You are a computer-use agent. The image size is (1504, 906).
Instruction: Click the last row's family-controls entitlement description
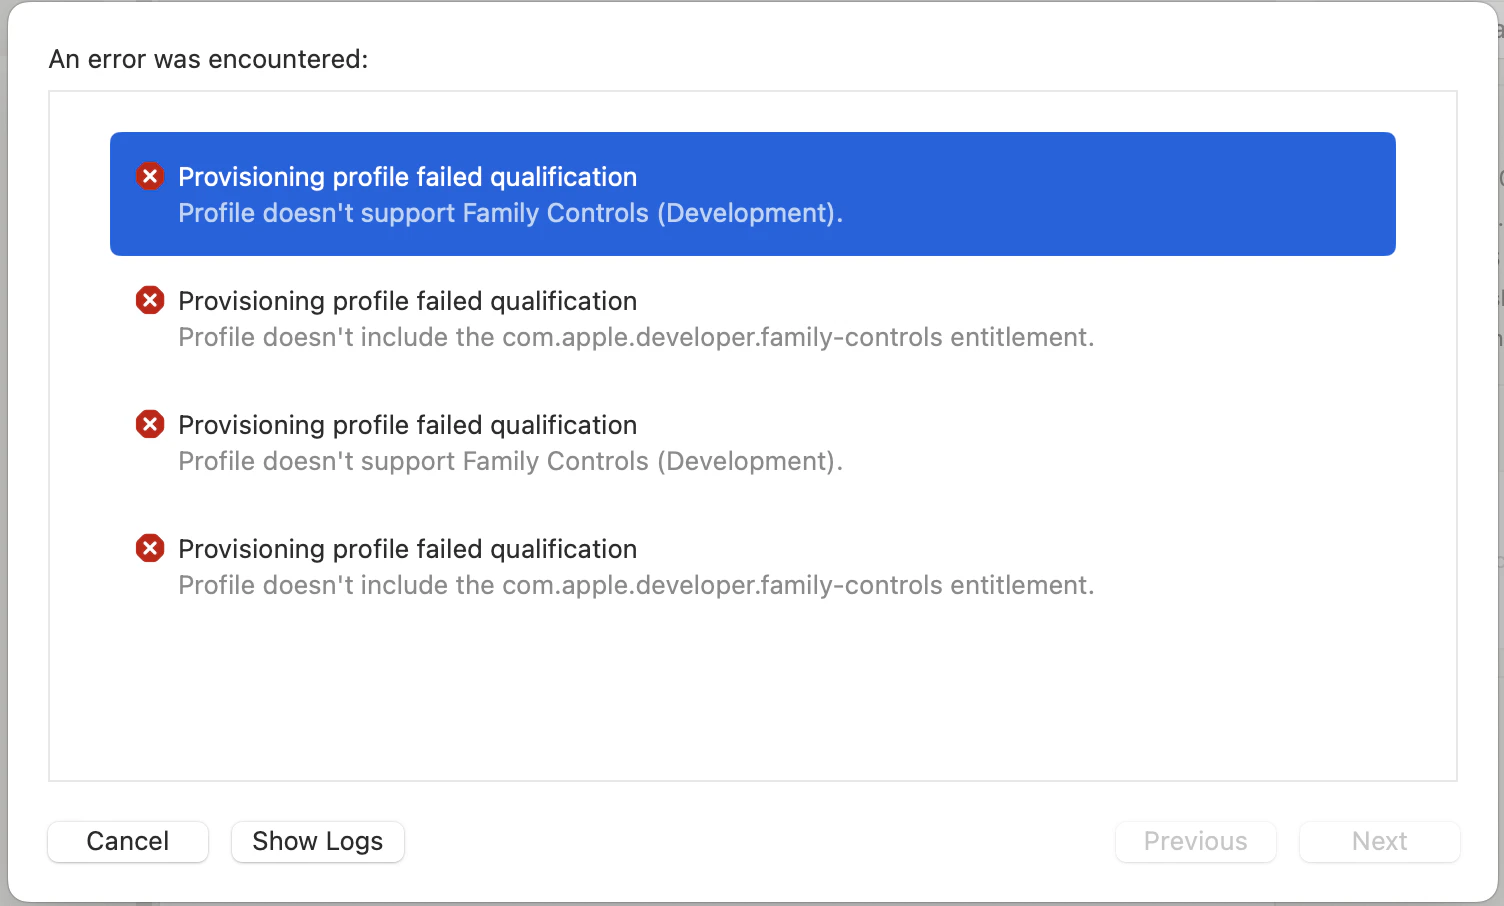[636, 585]
